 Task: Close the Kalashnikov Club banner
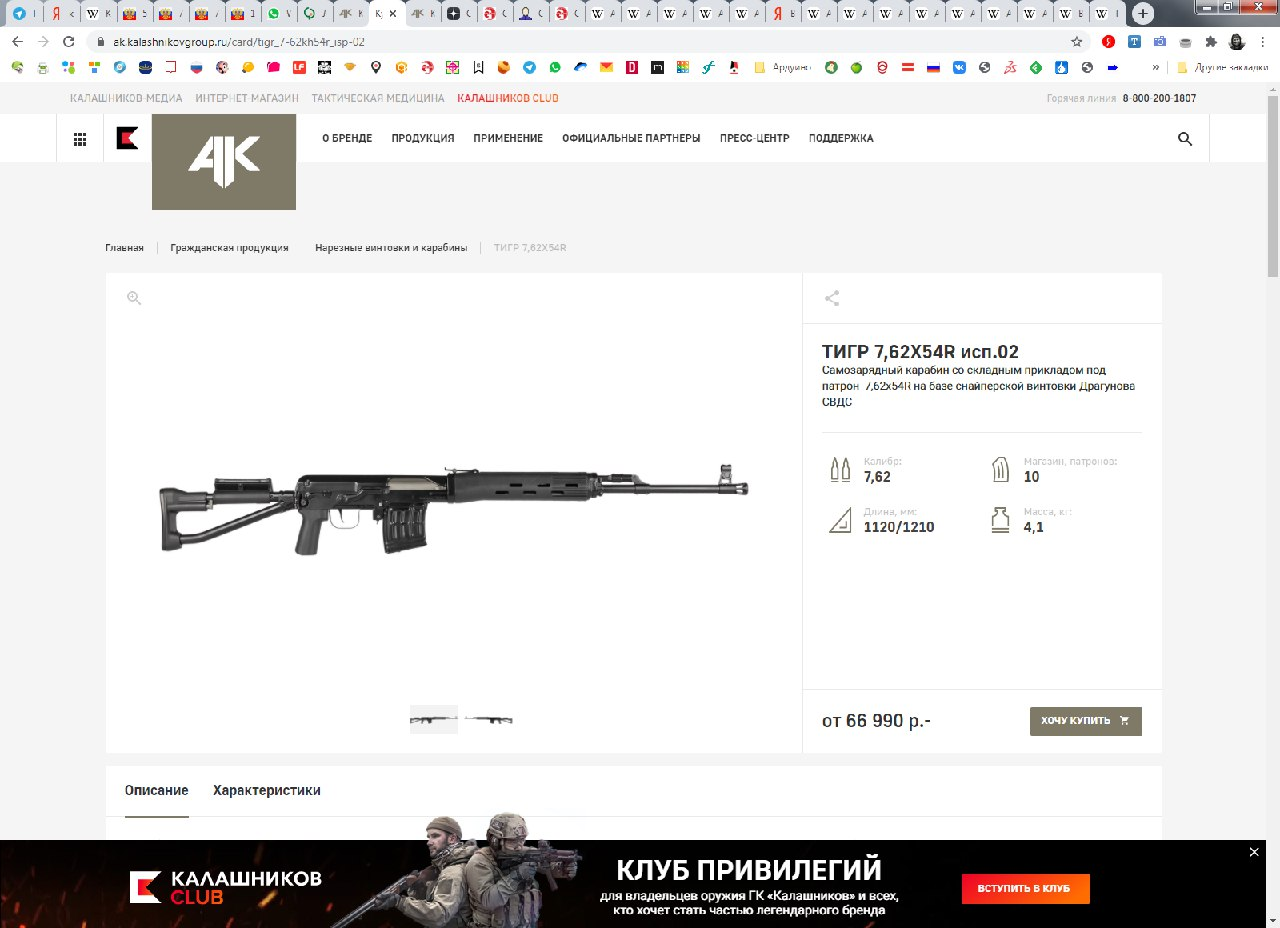[1254, 852]
